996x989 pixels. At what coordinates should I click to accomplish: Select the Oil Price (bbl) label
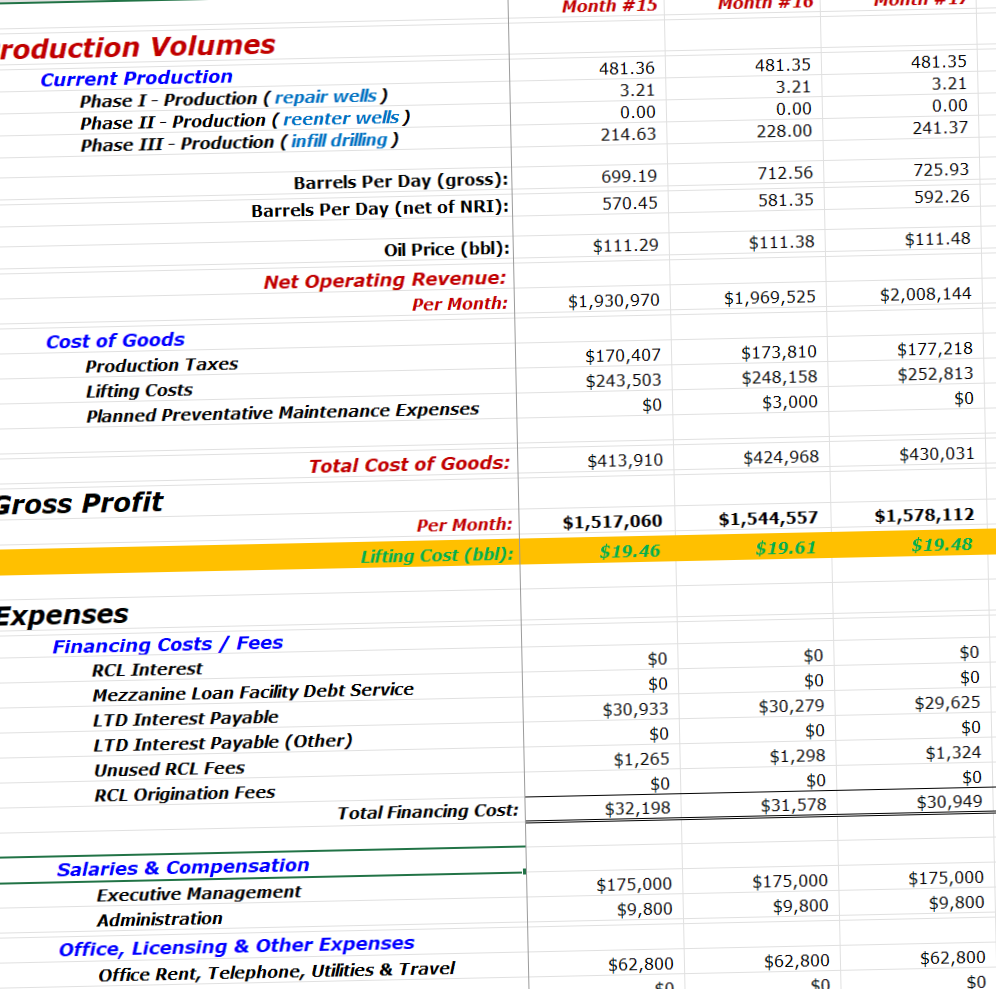[x=447, y=249]
